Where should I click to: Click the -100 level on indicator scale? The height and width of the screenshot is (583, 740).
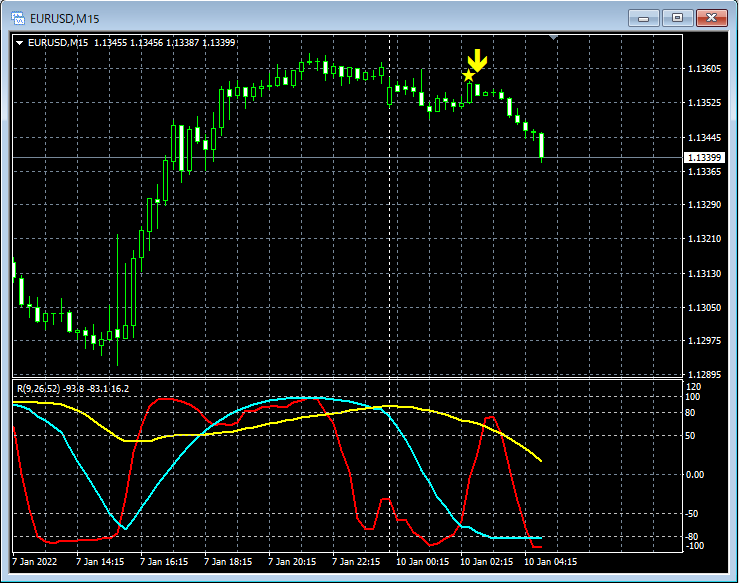(x=697, y=545)
